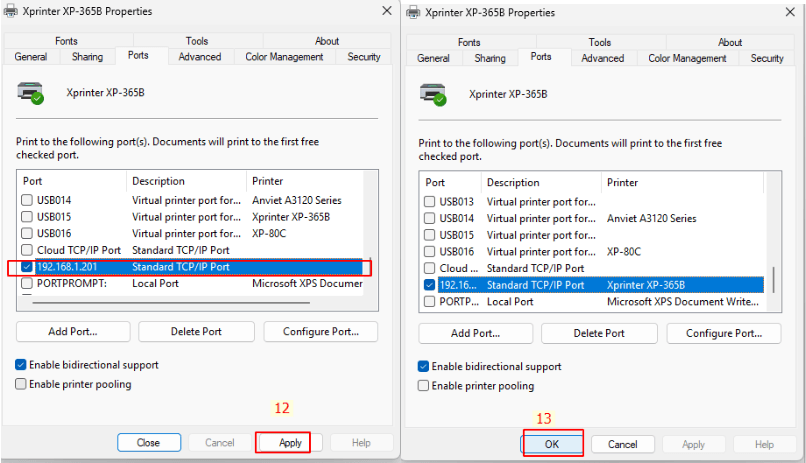This screenshot has height=463, width=806.
Task: Check the USB013 port in the right dialog
Action: [x=429, y=201]
